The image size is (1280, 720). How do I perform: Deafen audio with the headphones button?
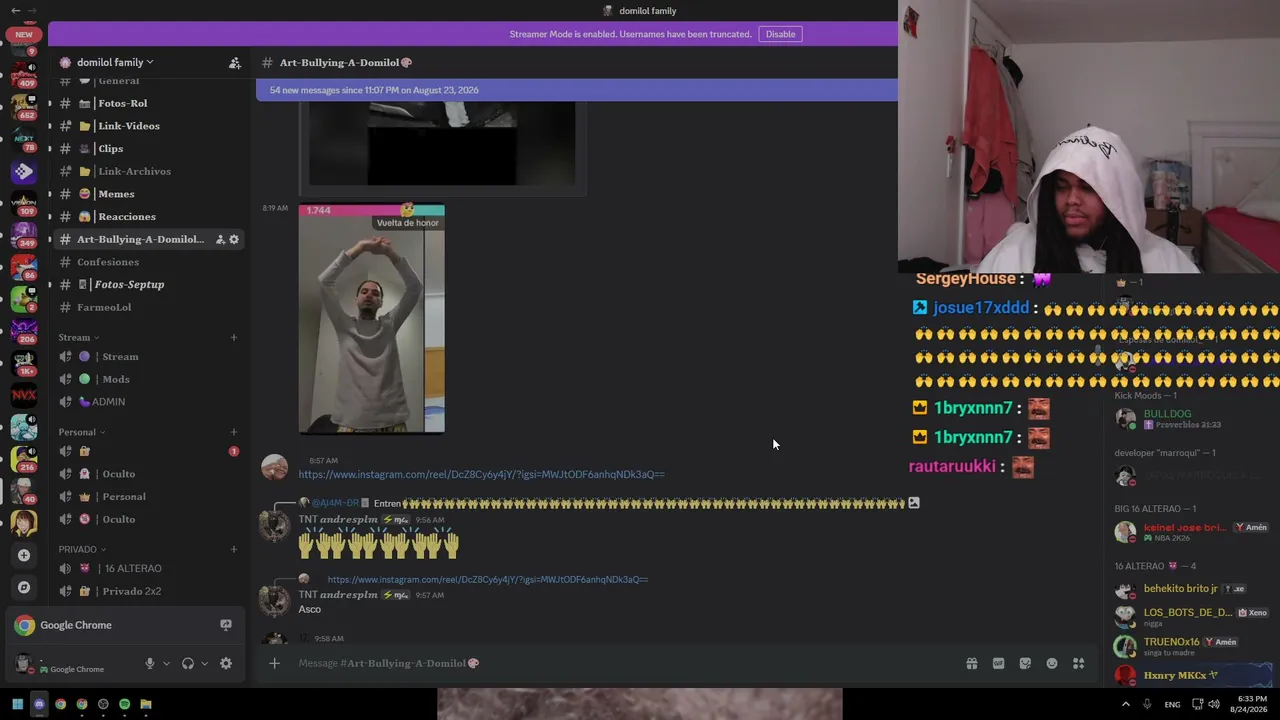coord(188,663)
